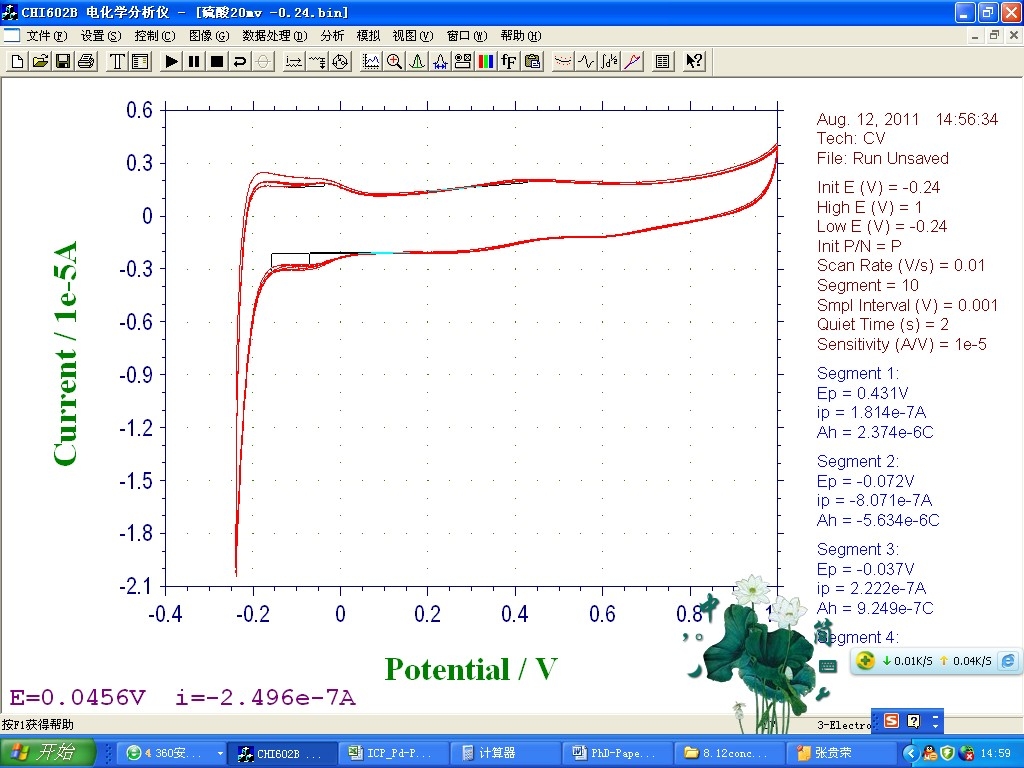Stop the experiment with the square button
This screenshot has width=1024, height=768.
pos(216,62)
